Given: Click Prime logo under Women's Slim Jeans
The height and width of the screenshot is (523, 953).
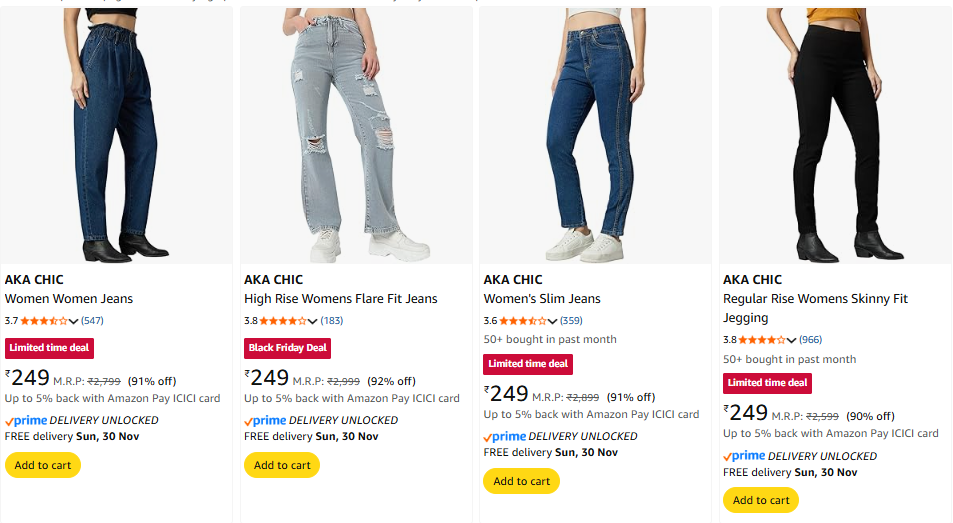Looking at the screenshot, I should click(505, 436).
